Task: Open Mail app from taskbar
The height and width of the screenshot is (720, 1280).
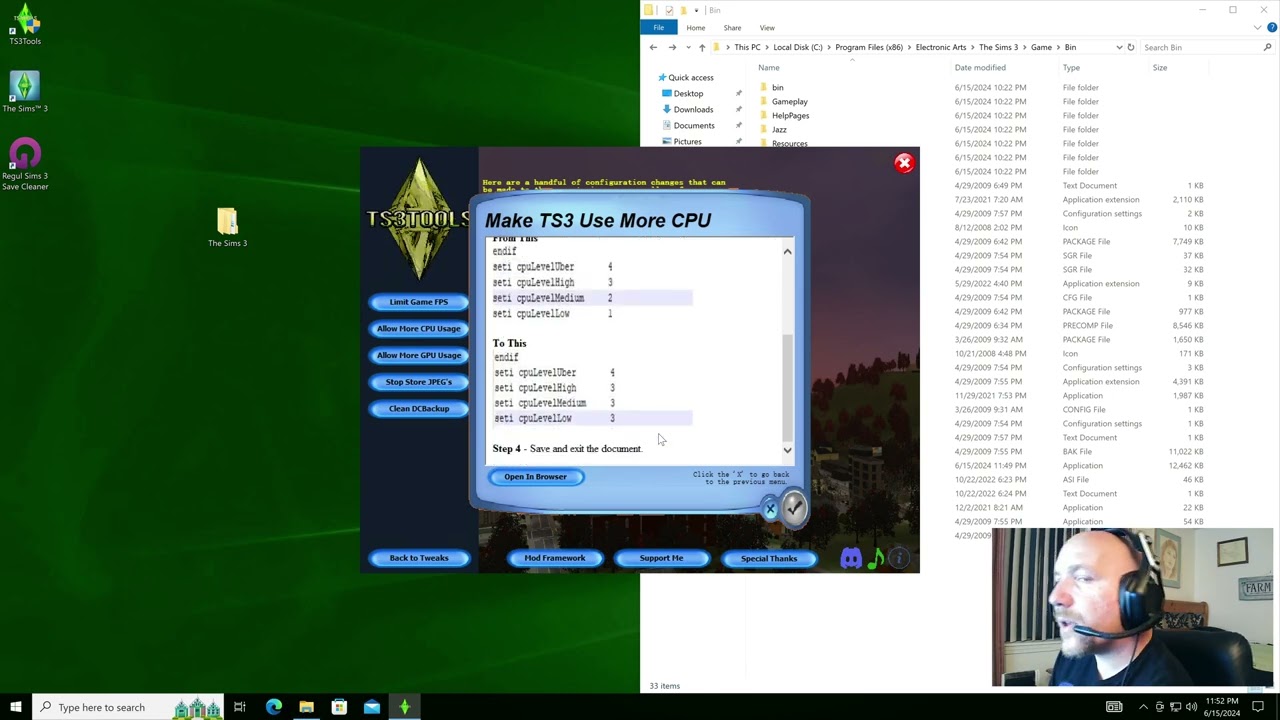Action: [372, 707]
